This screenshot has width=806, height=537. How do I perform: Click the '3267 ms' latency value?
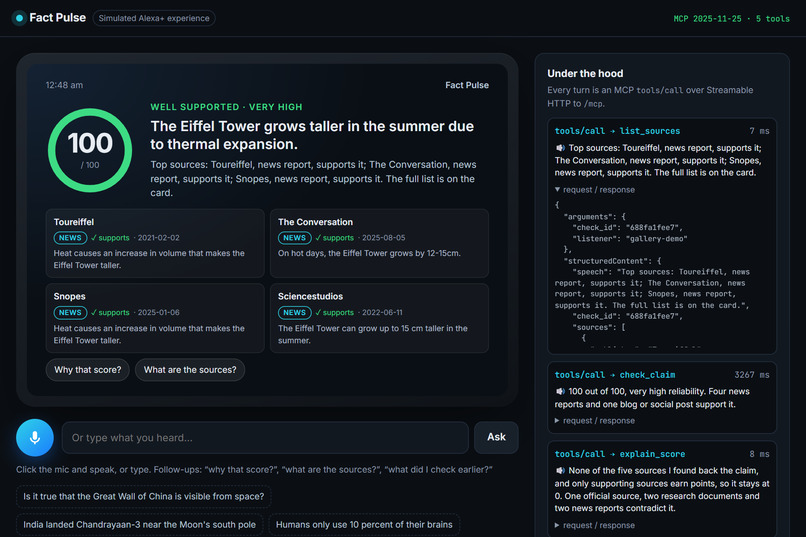752,375
